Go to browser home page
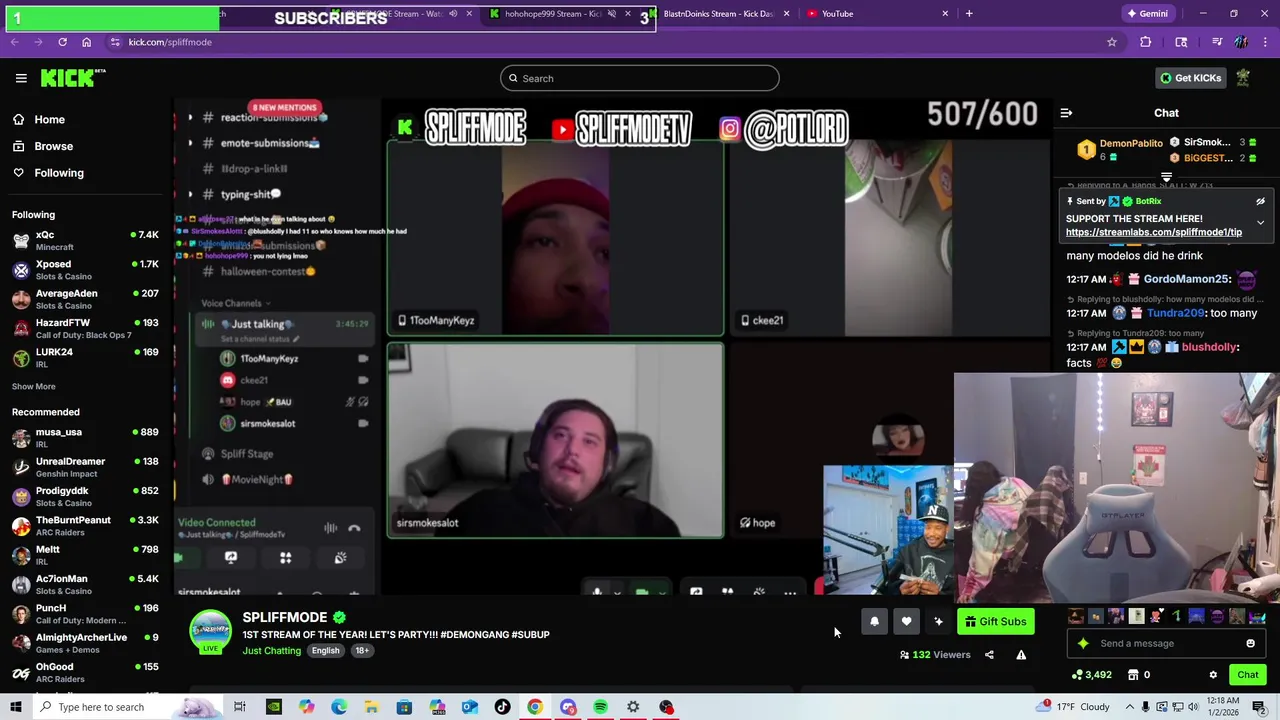Image resolution: width=1280 pixels, height=720 pixels. tap(86, 42)
